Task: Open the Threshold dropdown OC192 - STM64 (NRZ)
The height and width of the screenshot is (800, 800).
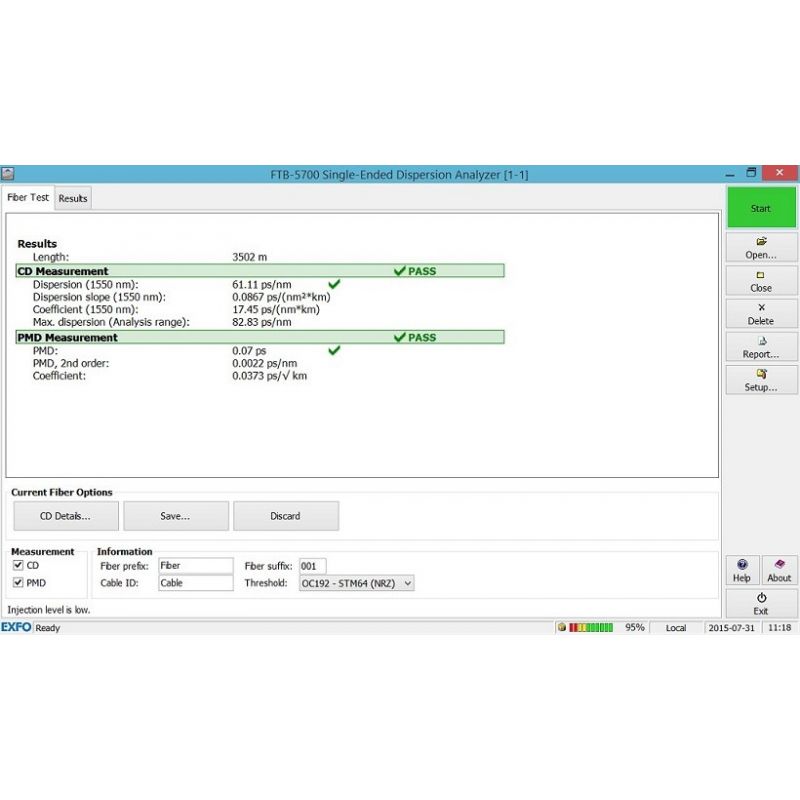Action: (356, 583)
